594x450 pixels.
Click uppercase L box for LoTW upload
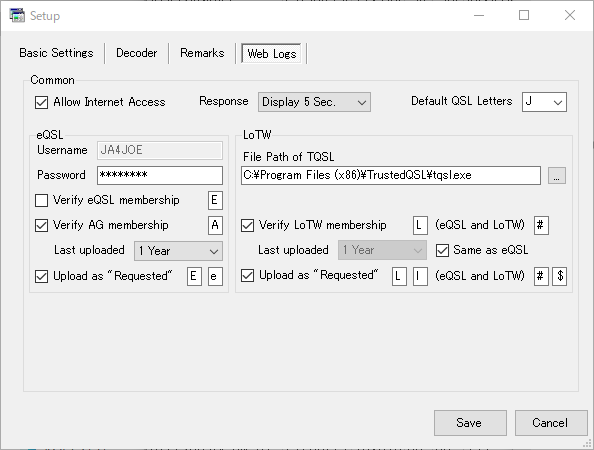point(399,276)
